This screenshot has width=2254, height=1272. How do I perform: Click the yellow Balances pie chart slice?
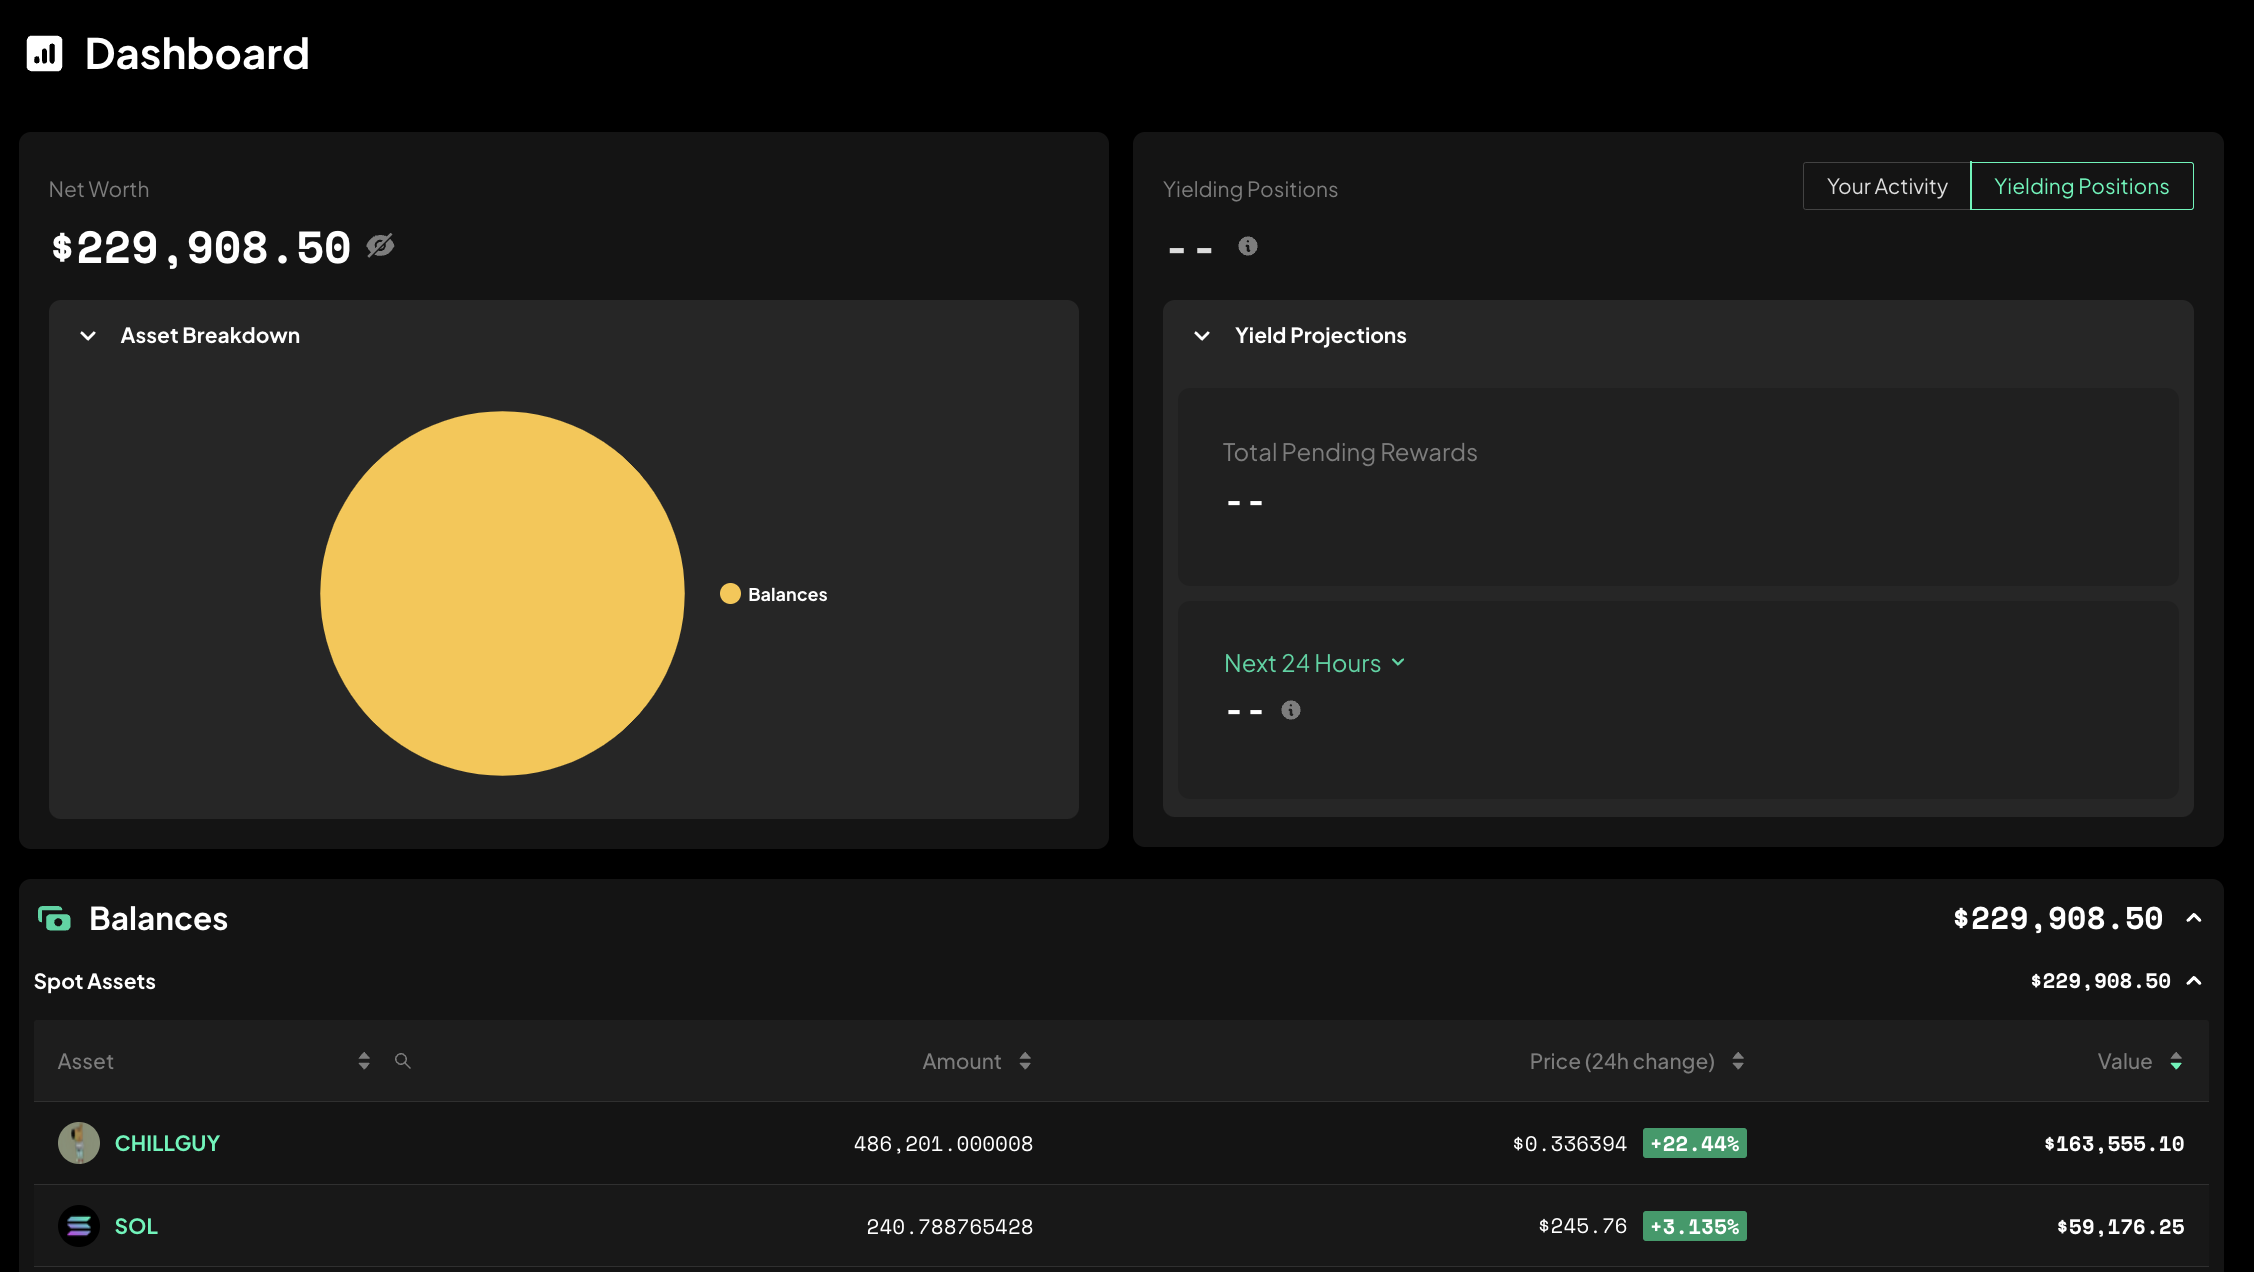502,593
